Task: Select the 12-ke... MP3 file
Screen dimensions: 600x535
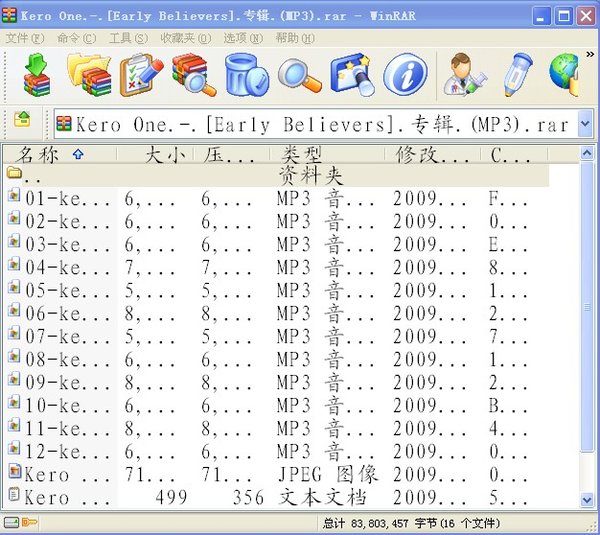Action: coord(277,452)
